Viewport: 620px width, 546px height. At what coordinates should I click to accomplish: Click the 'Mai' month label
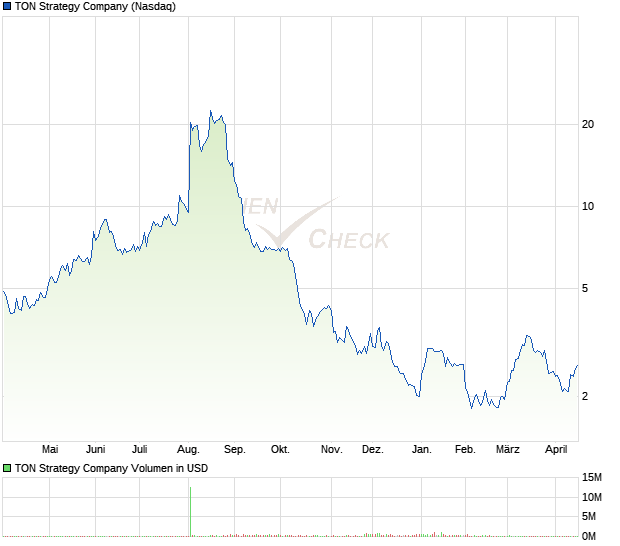pos(50,449)
